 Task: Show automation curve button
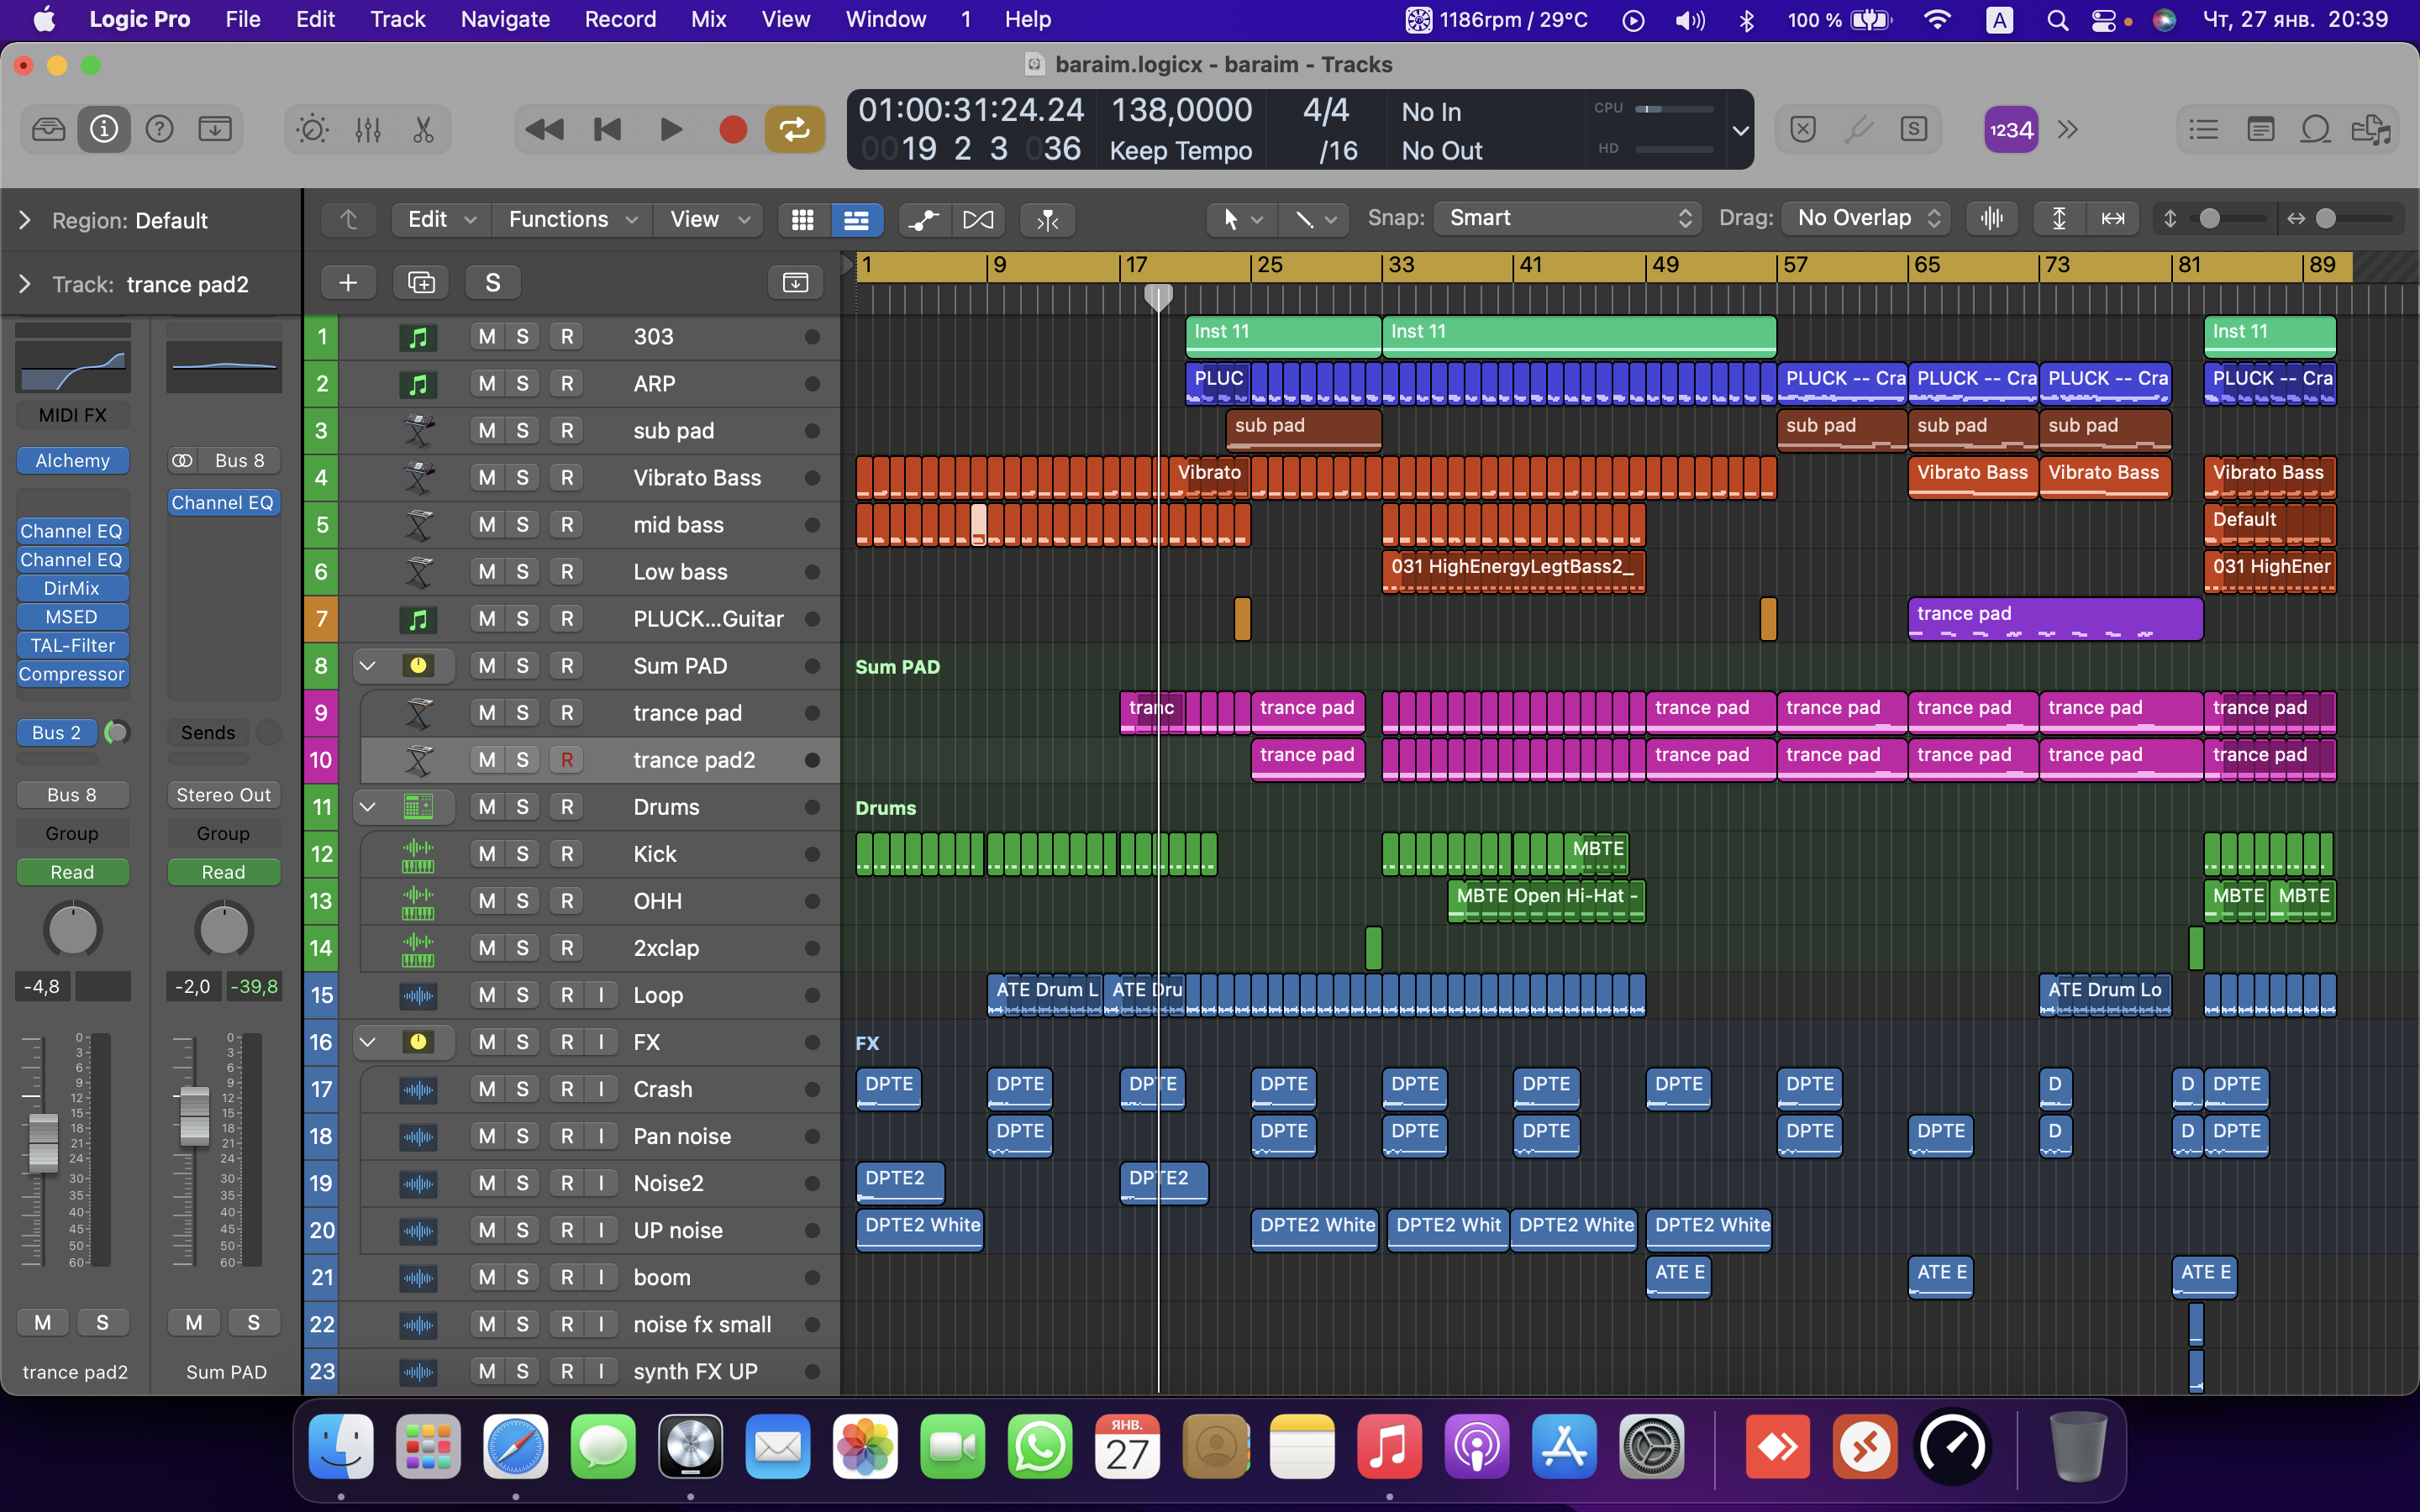924,219
